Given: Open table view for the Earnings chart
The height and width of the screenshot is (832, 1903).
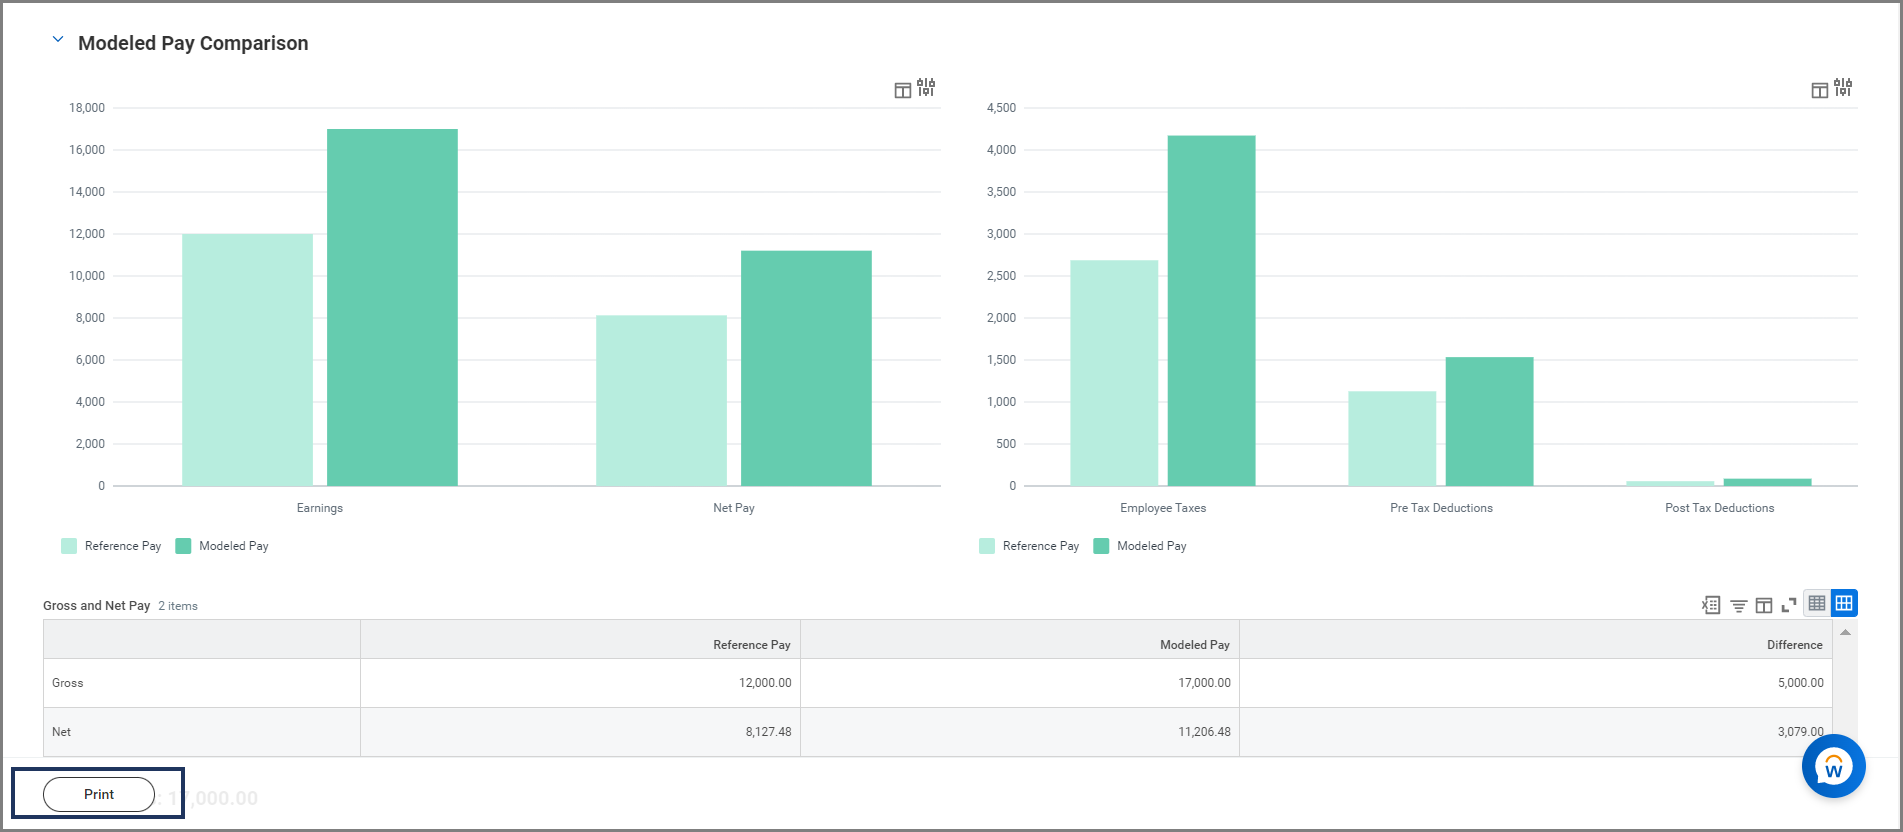Looking at the screenshot, I should 902,90.
